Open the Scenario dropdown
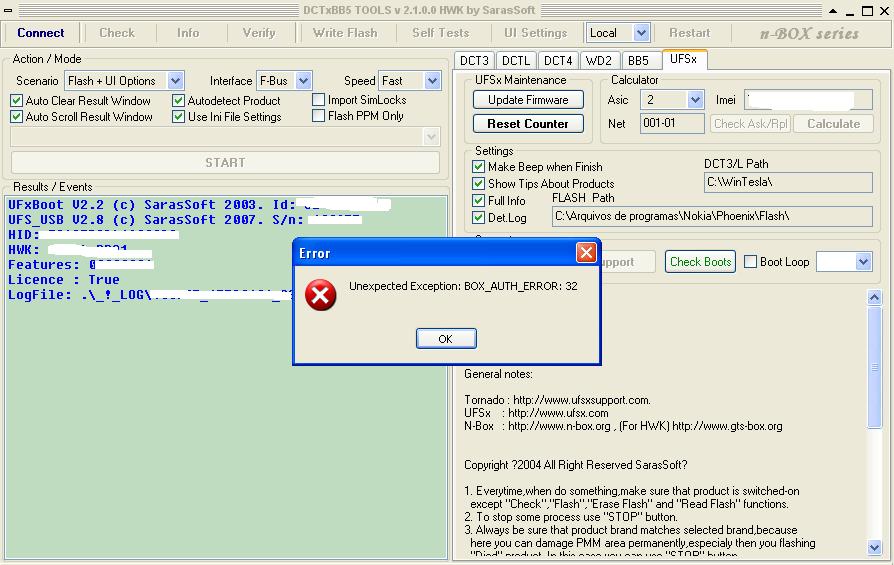Viewport: 894px width, 565px height. click(176, 81)
